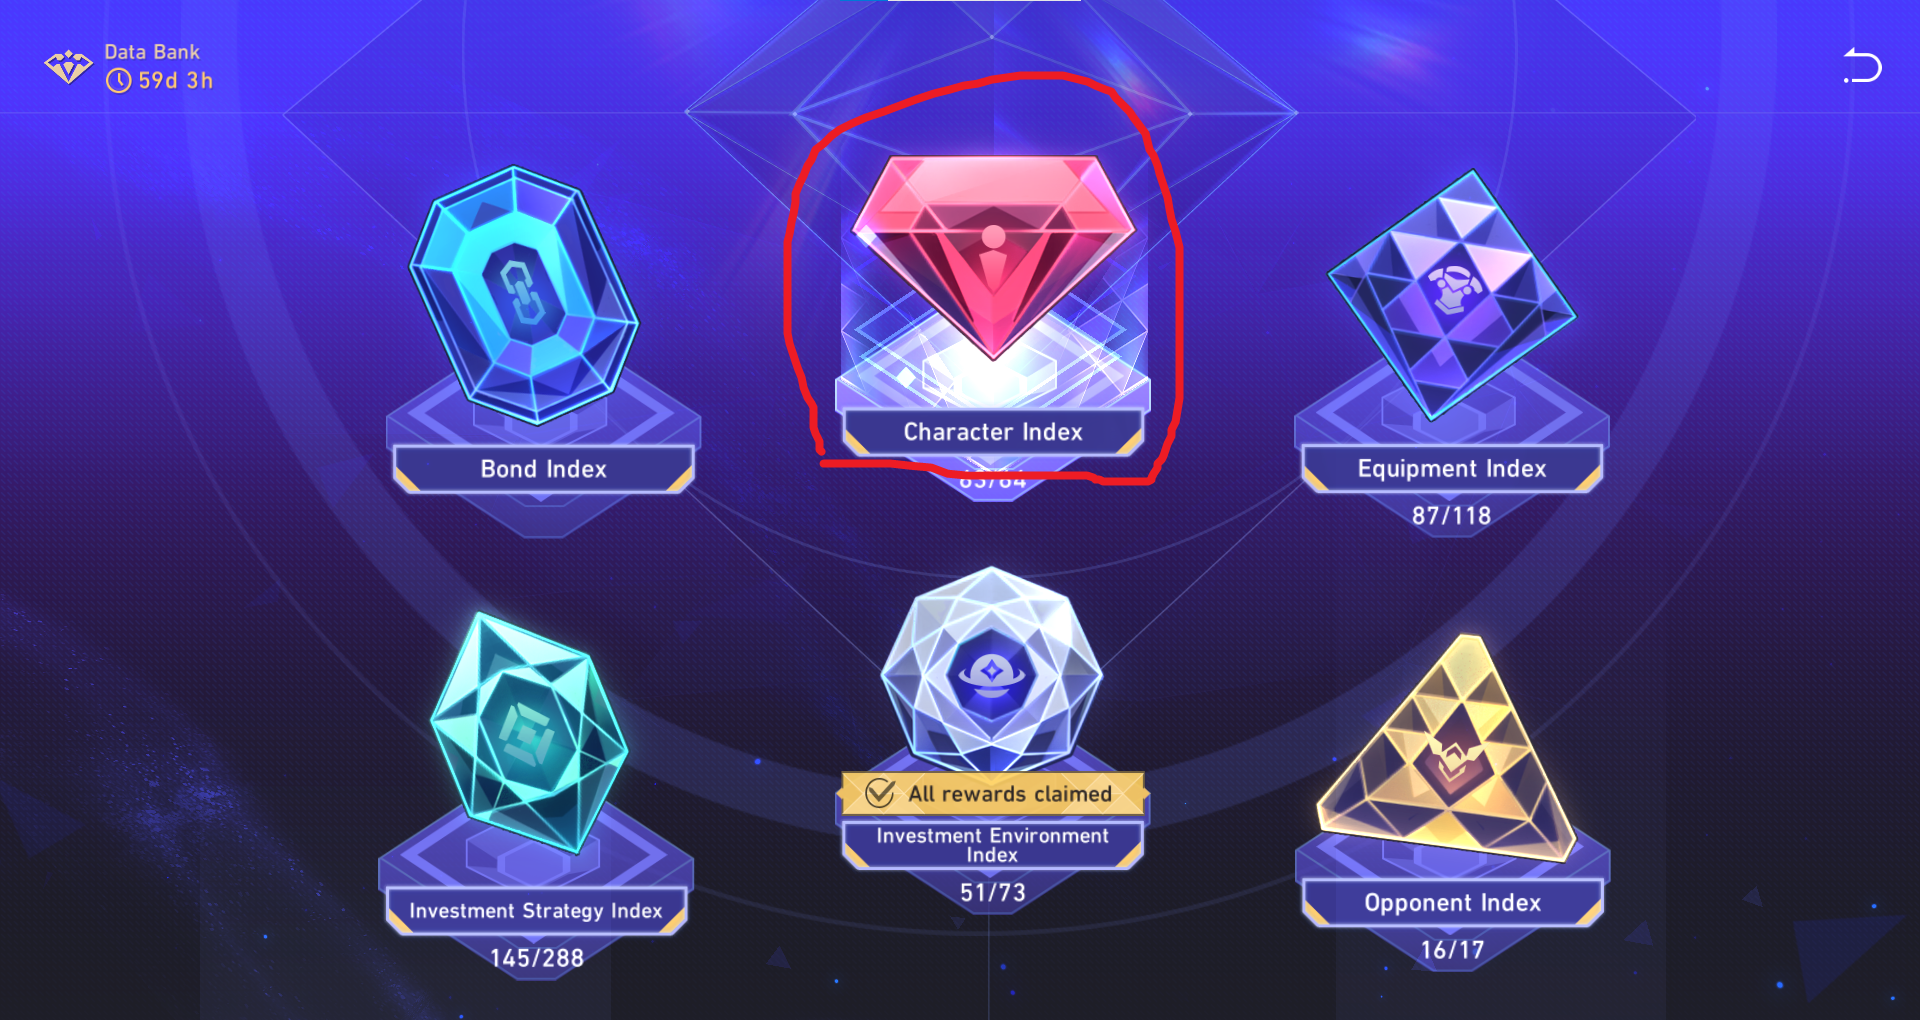This screenshot has width=1920, height=1020.
Task: Open the red Character Index gem
Action: (x=993, y=257)
